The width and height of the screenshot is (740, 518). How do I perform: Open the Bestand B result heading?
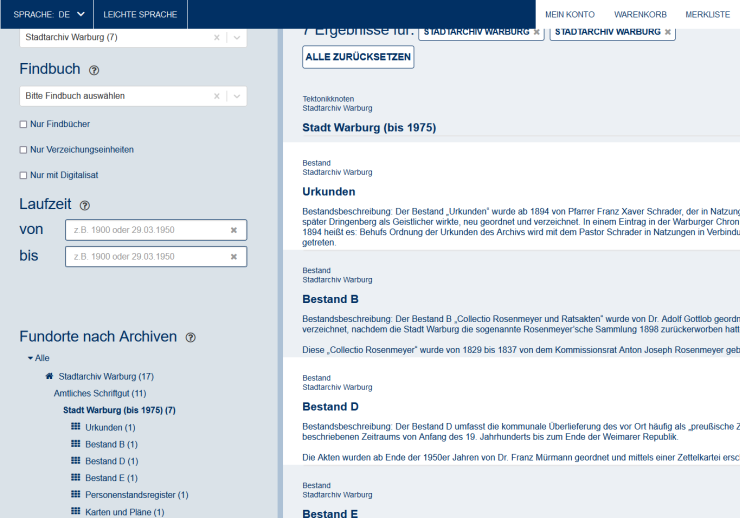(330, 300)
